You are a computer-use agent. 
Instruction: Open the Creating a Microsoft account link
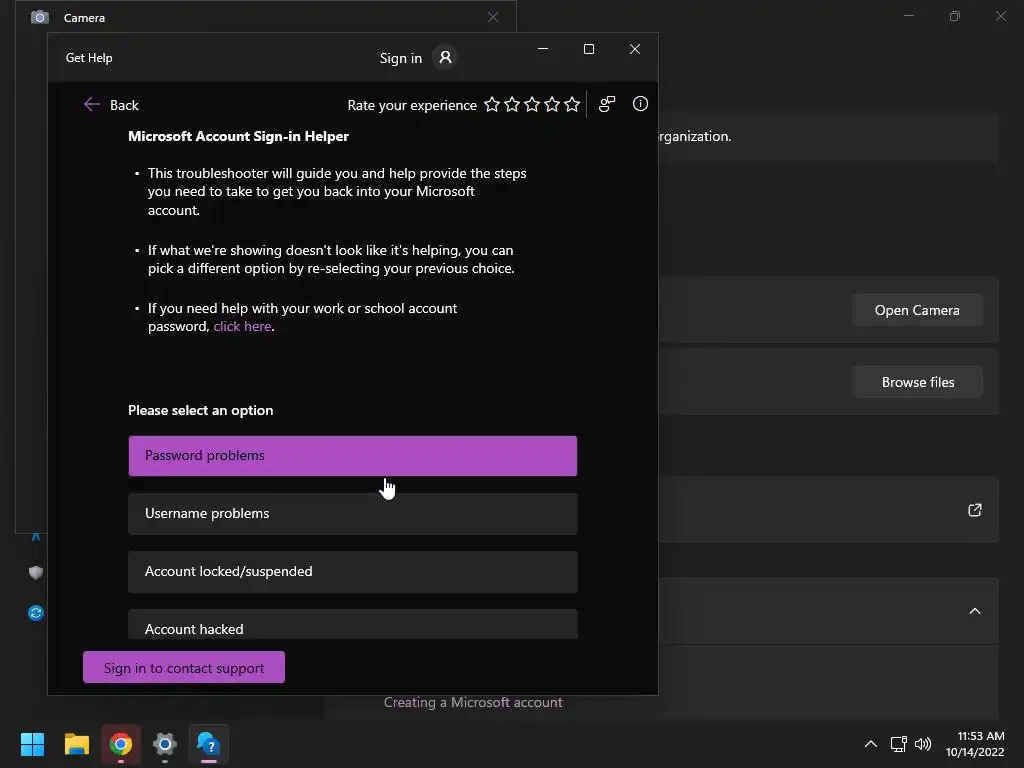point(473,702)
